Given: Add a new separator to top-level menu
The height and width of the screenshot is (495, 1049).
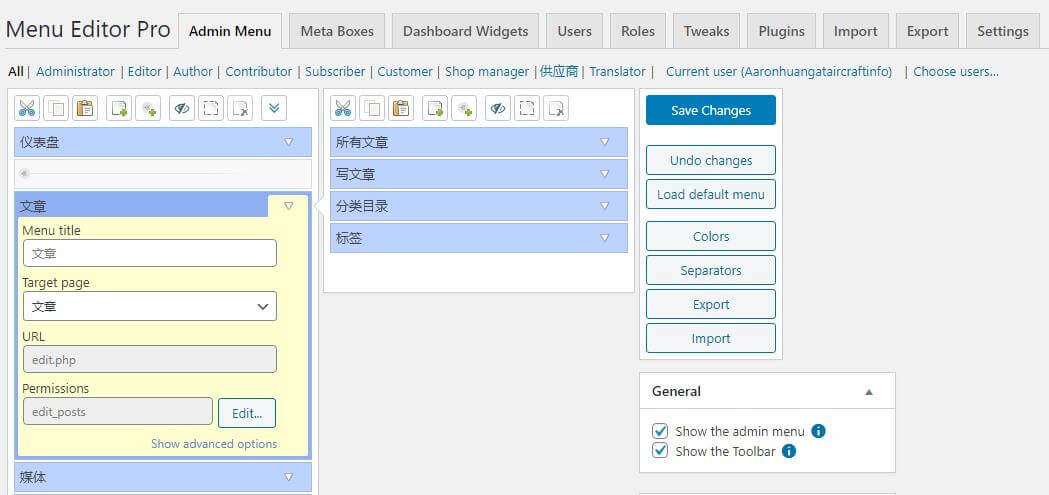Looking at the screenshot, I should click(148, 108).
